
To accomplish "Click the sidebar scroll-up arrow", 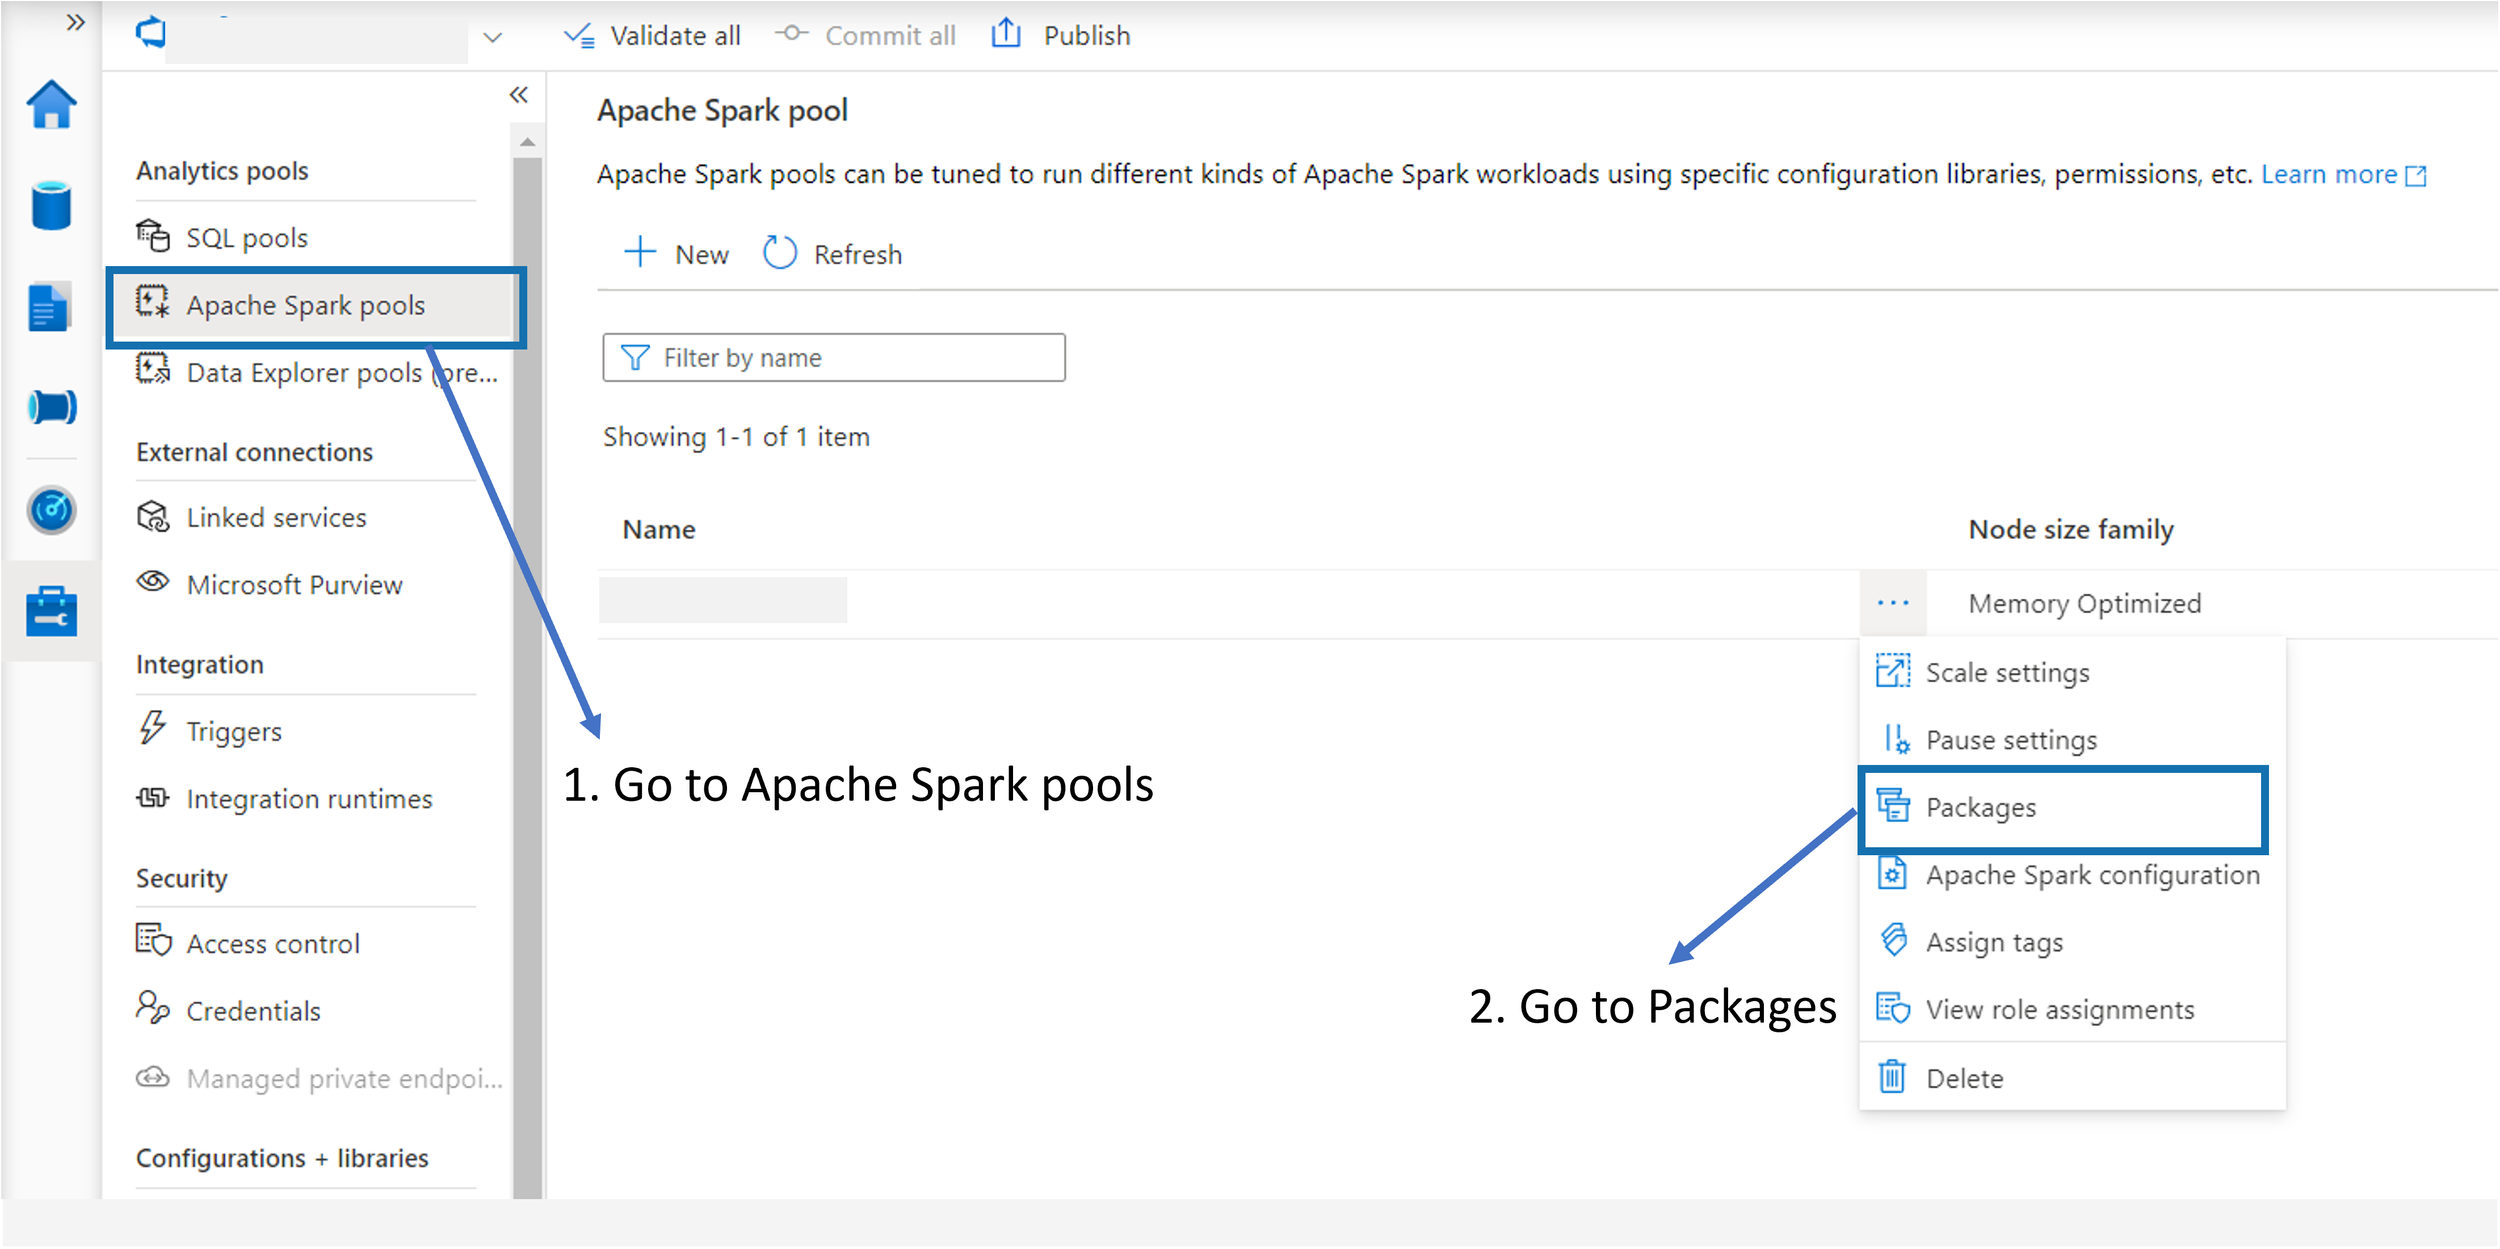I will tap(527, 143).
